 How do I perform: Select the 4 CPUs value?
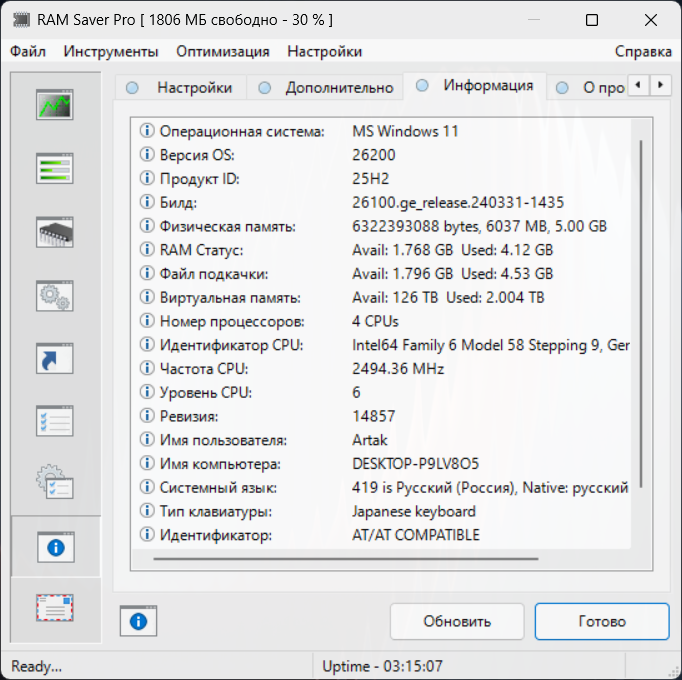click(375, 321)
